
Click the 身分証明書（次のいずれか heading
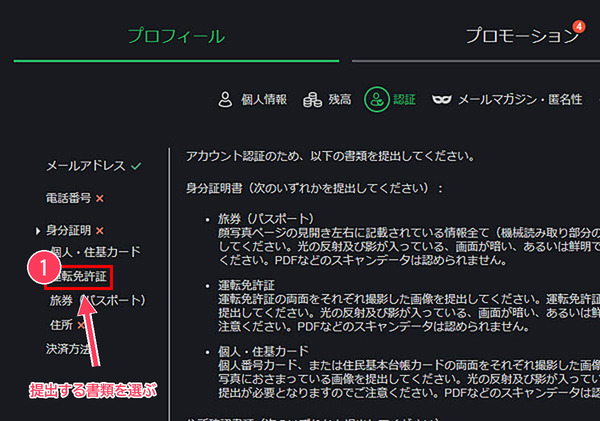pyautogui.click(x=314, y=188)
